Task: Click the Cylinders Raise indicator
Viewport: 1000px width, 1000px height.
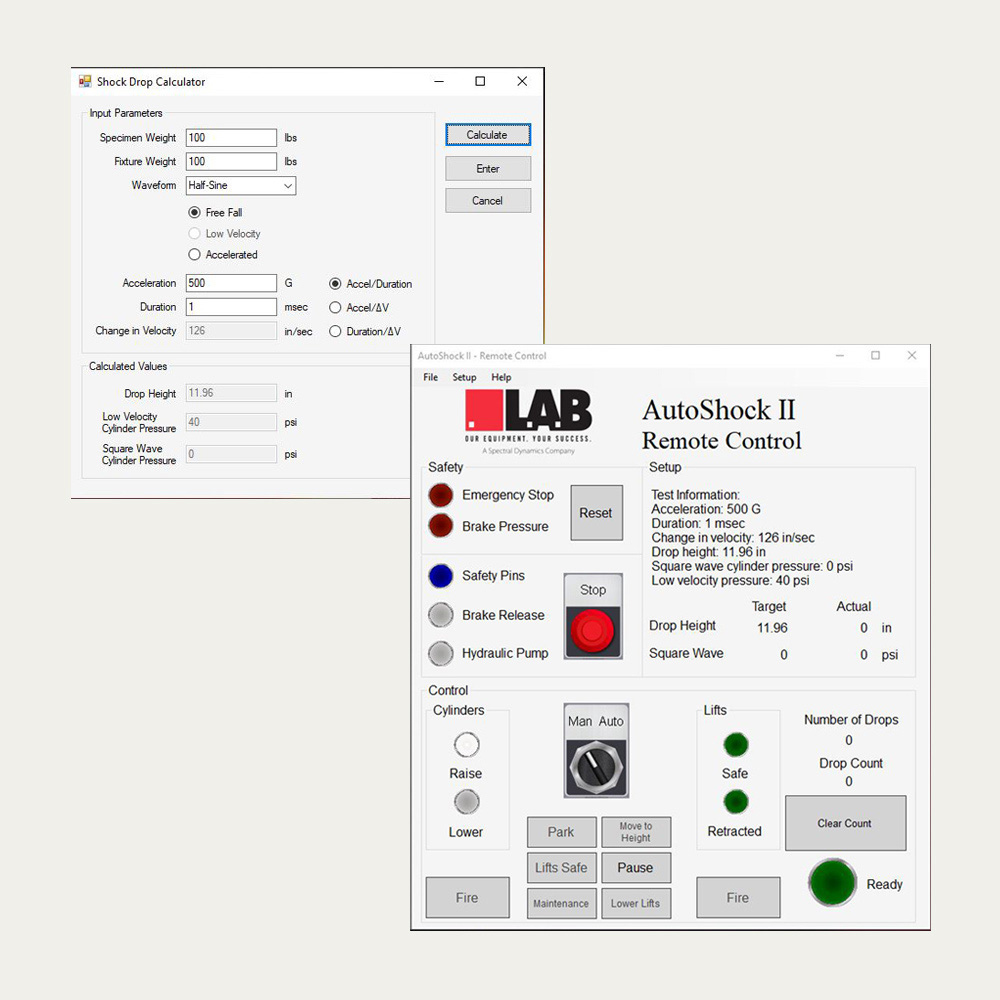Action: 466,745
